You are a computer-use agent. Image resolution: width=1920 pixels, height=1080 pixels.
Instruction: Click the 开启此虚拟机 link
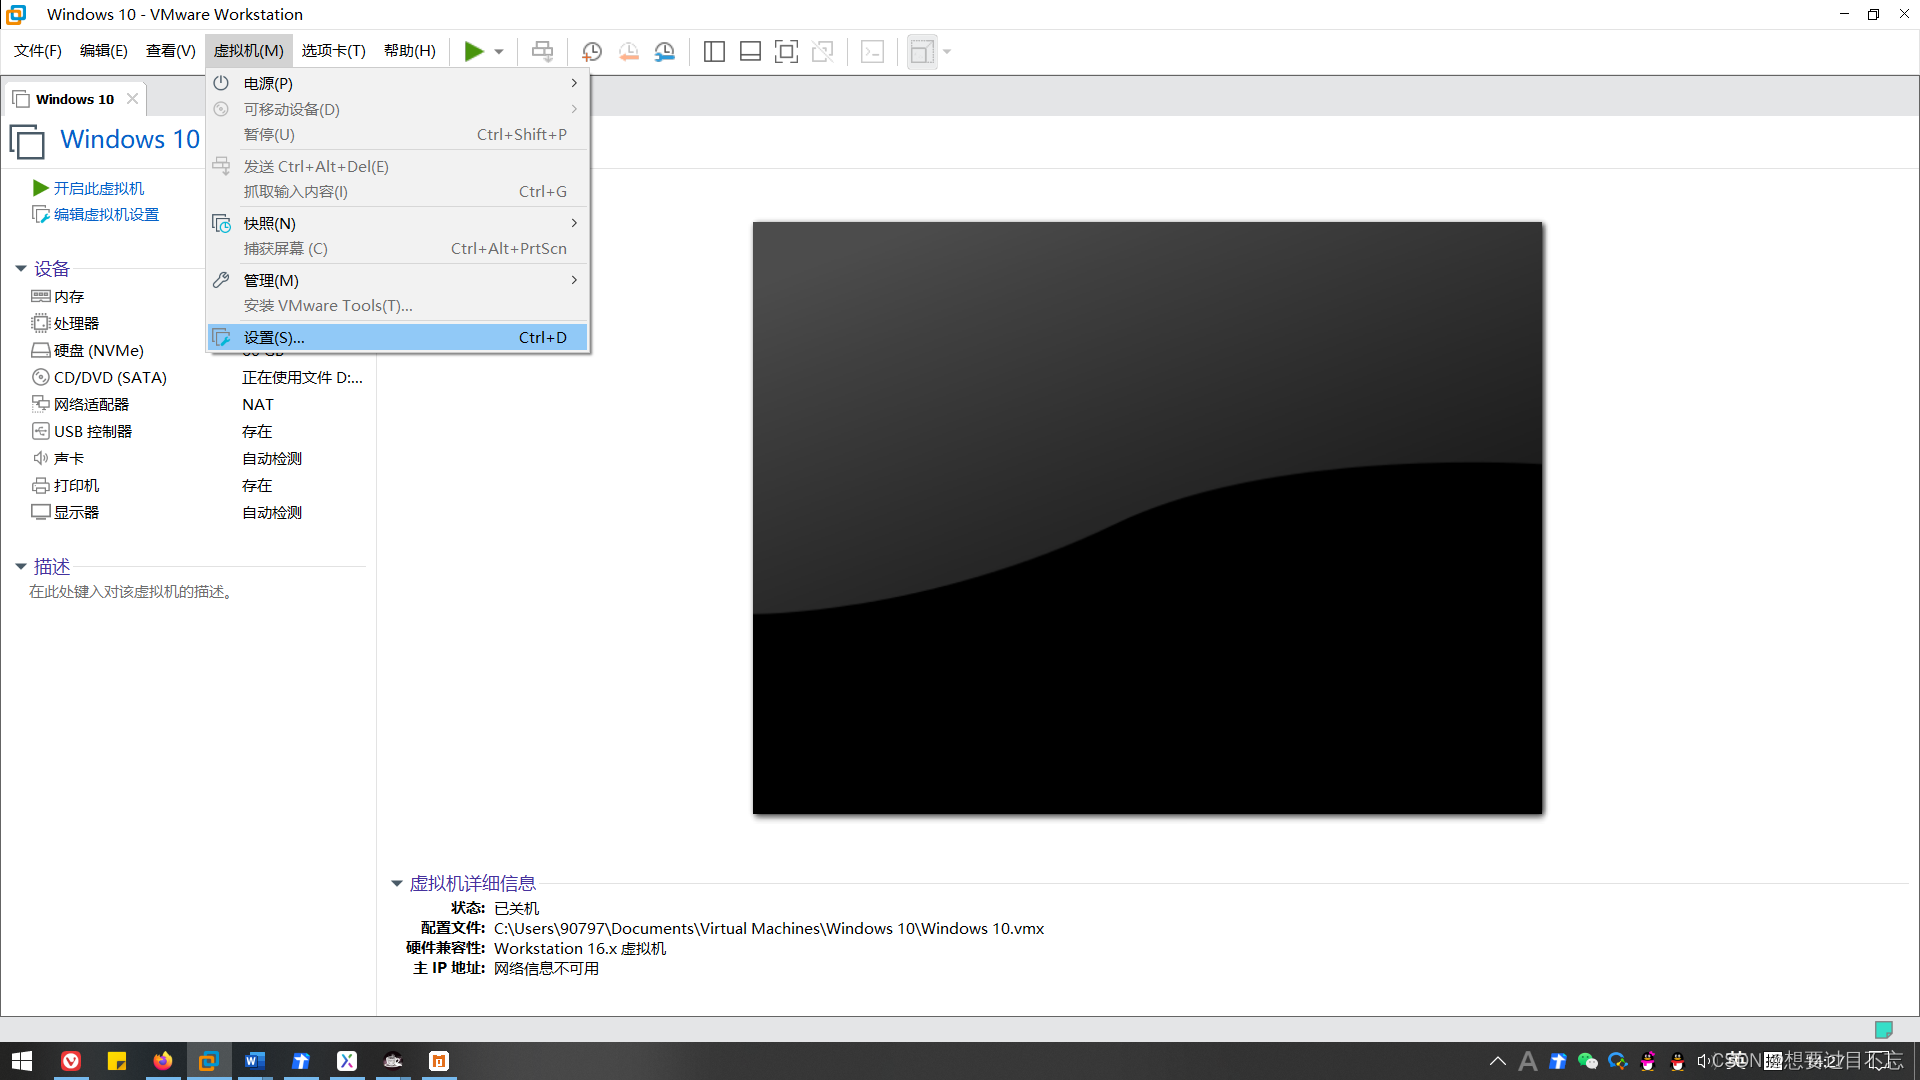pyautogui.click(x=98, y=188)
